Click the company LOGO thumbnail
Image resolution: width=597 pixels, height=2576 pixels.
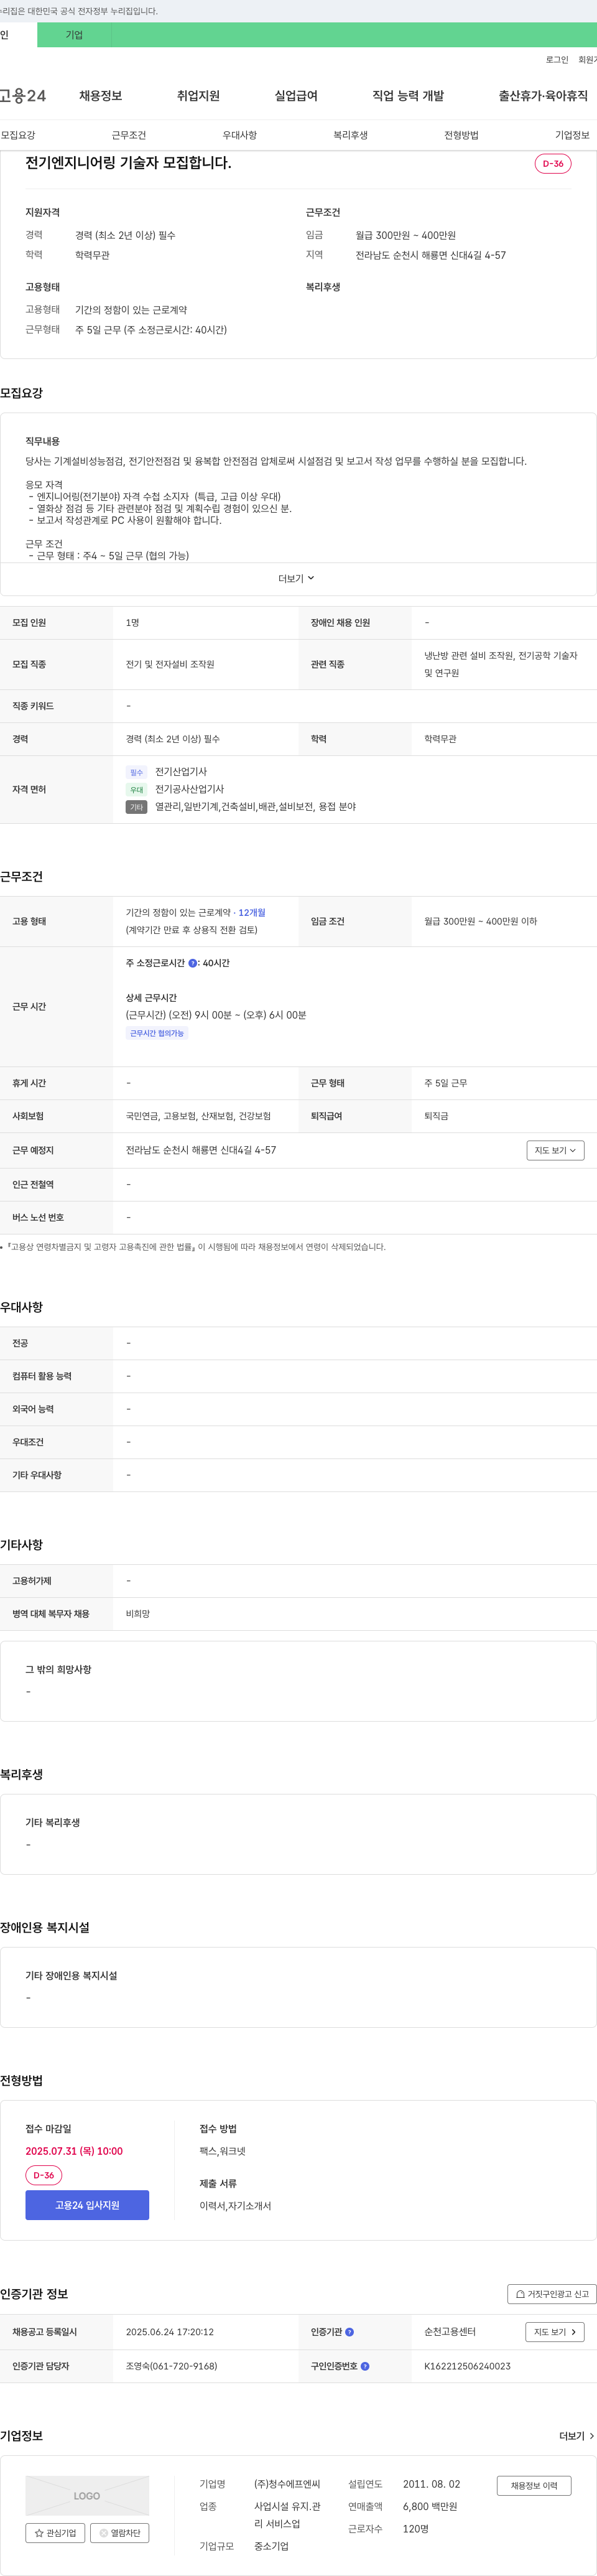pyautogui.click(x=87, y=2496)
